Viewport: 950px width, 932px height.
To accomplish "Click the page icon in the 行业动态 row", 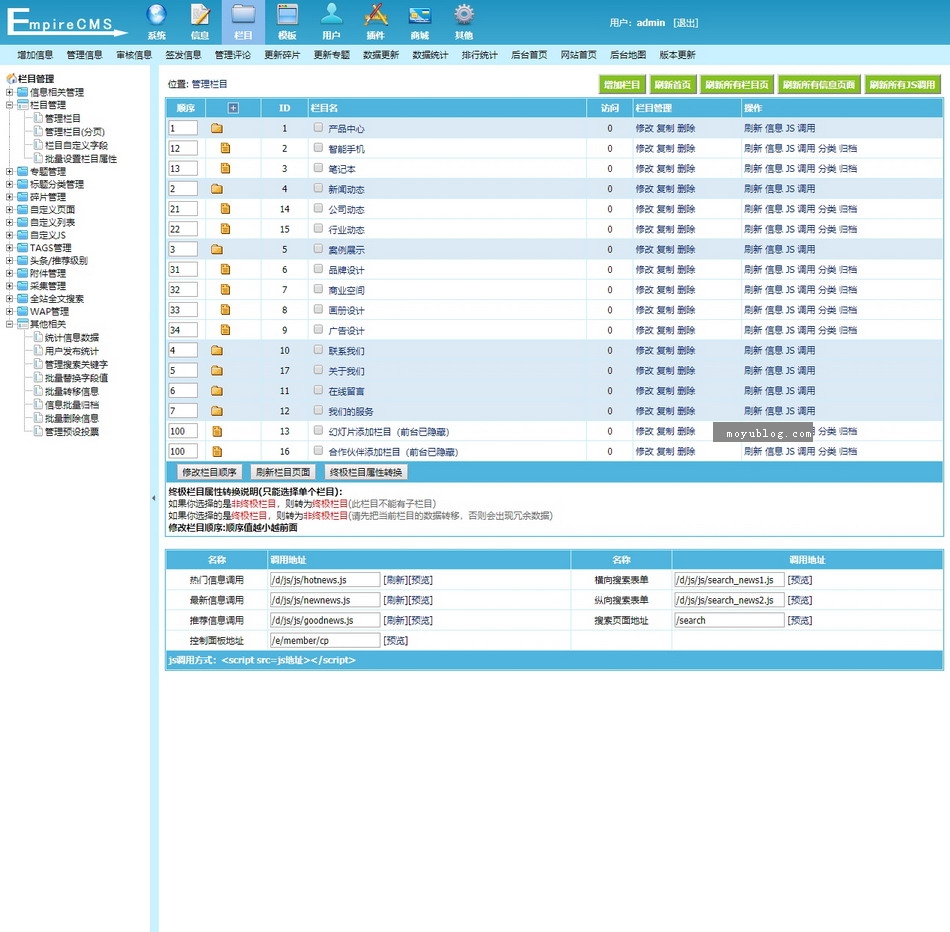I will click(x=225, y=229).
